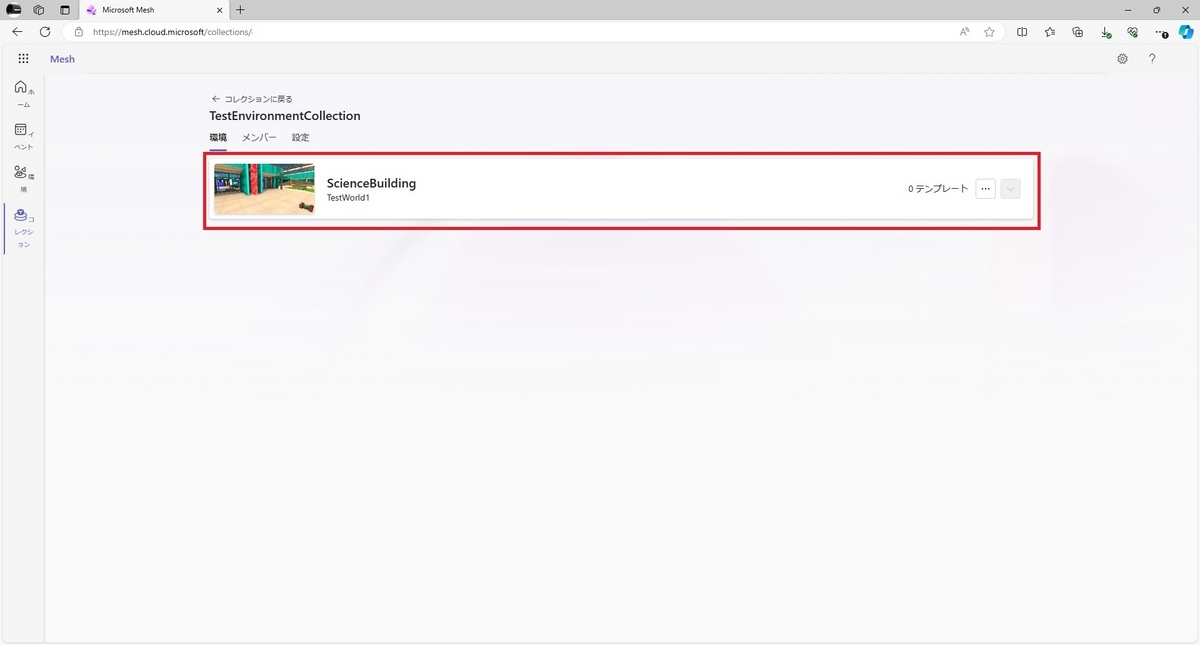Open the Read aloud icon in address bar
Screen dimensions: 1200x645
point(964,32)
